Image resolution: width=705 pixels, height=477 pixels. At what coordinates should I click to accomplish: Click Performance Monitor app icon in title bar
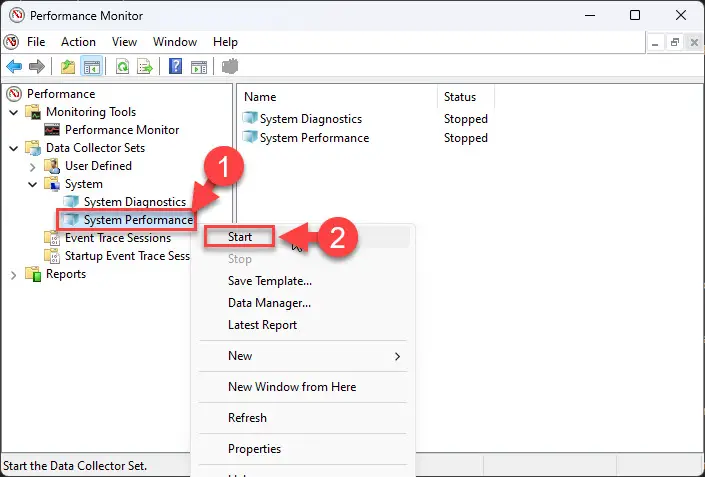16,15
